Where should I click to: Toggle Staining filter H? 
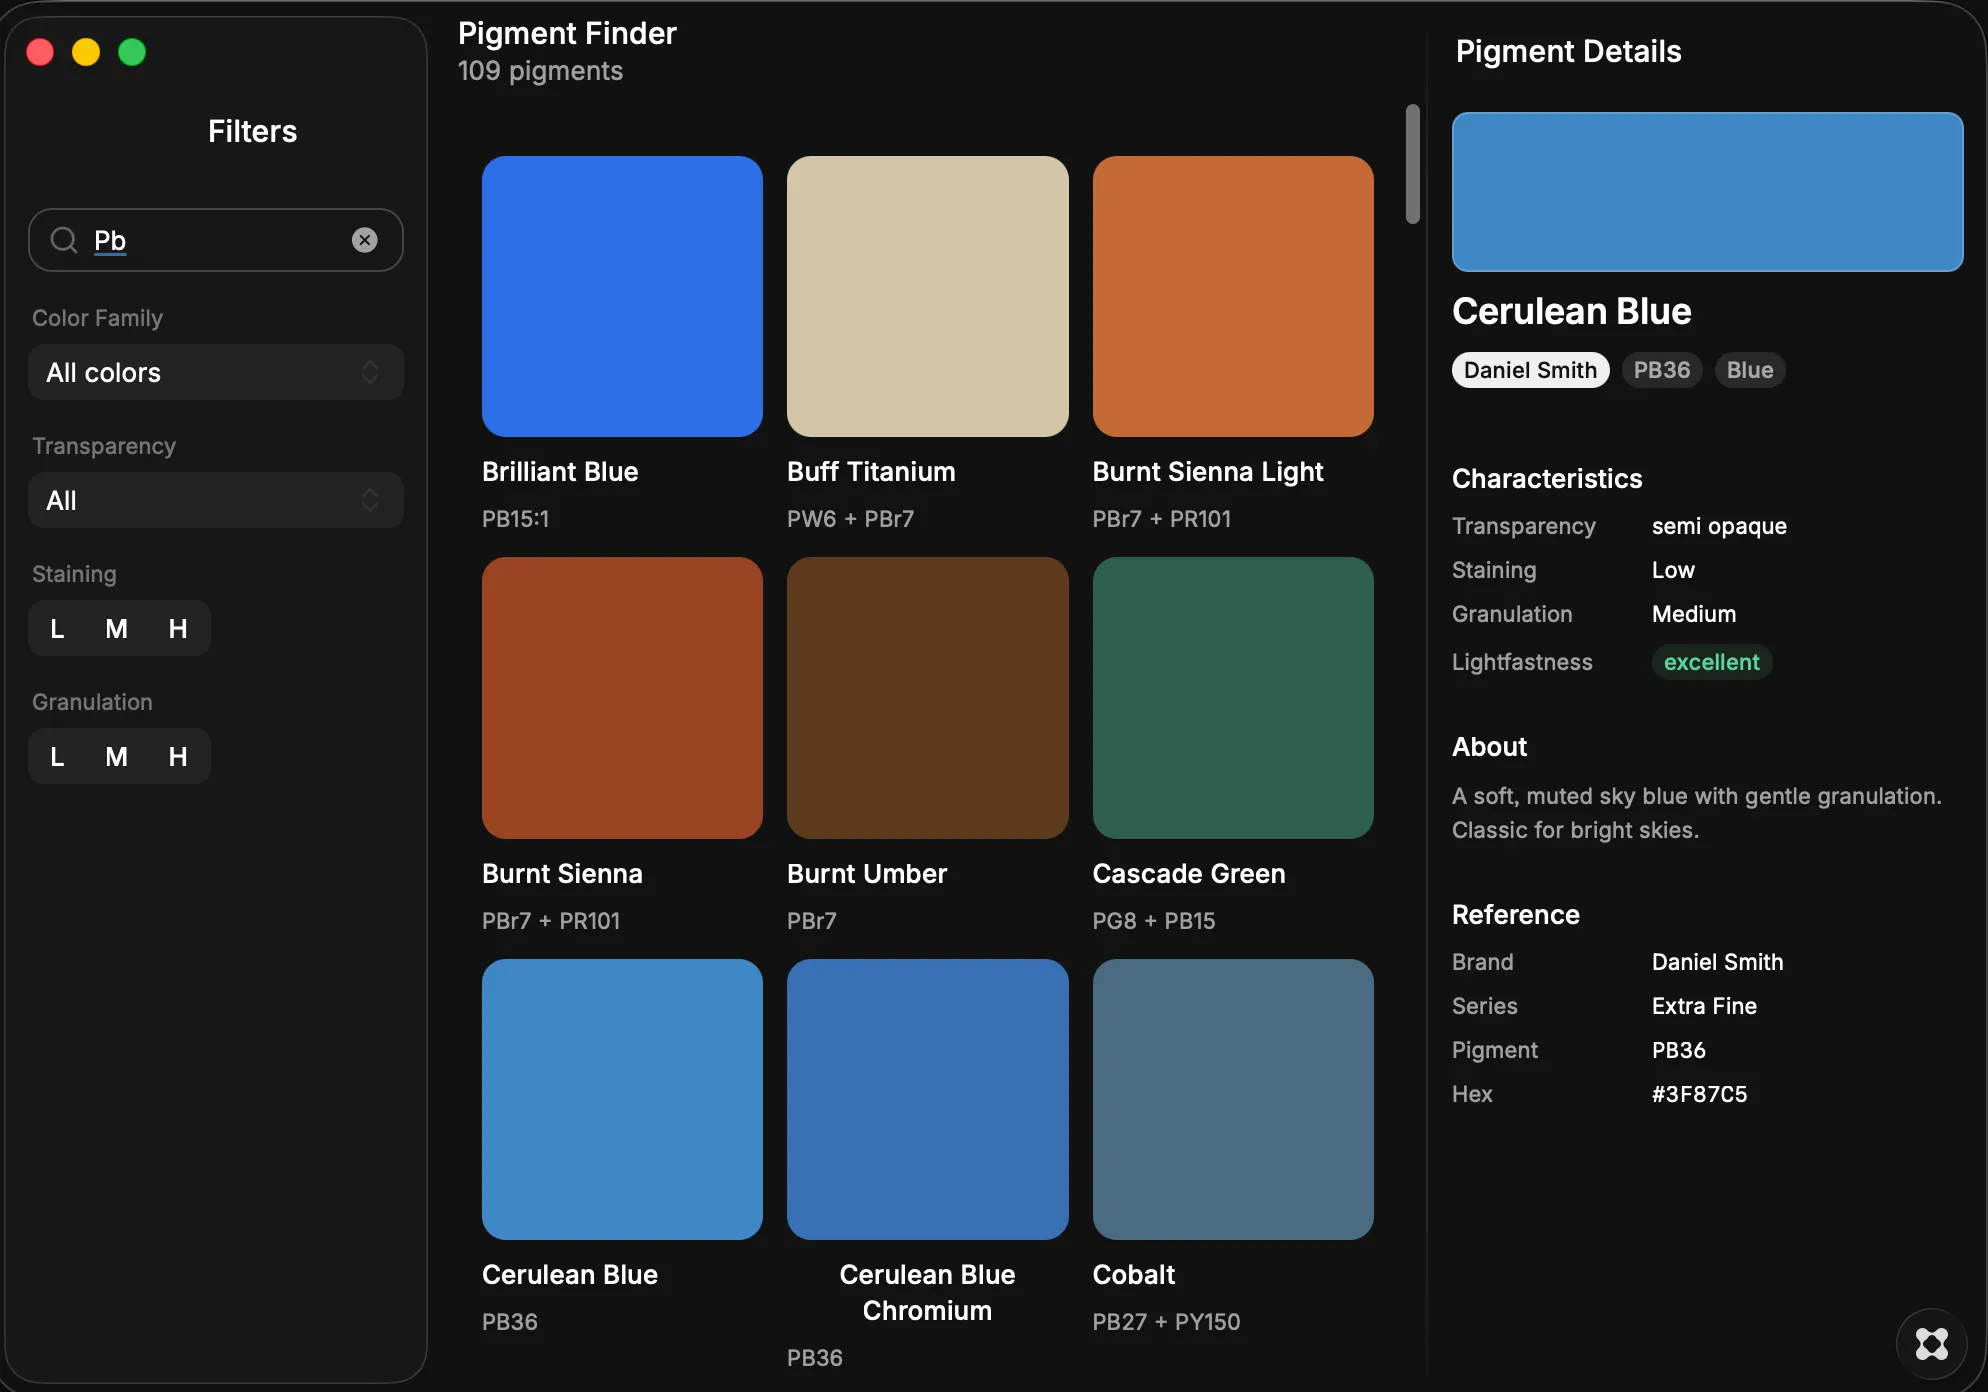pos(178,628)
